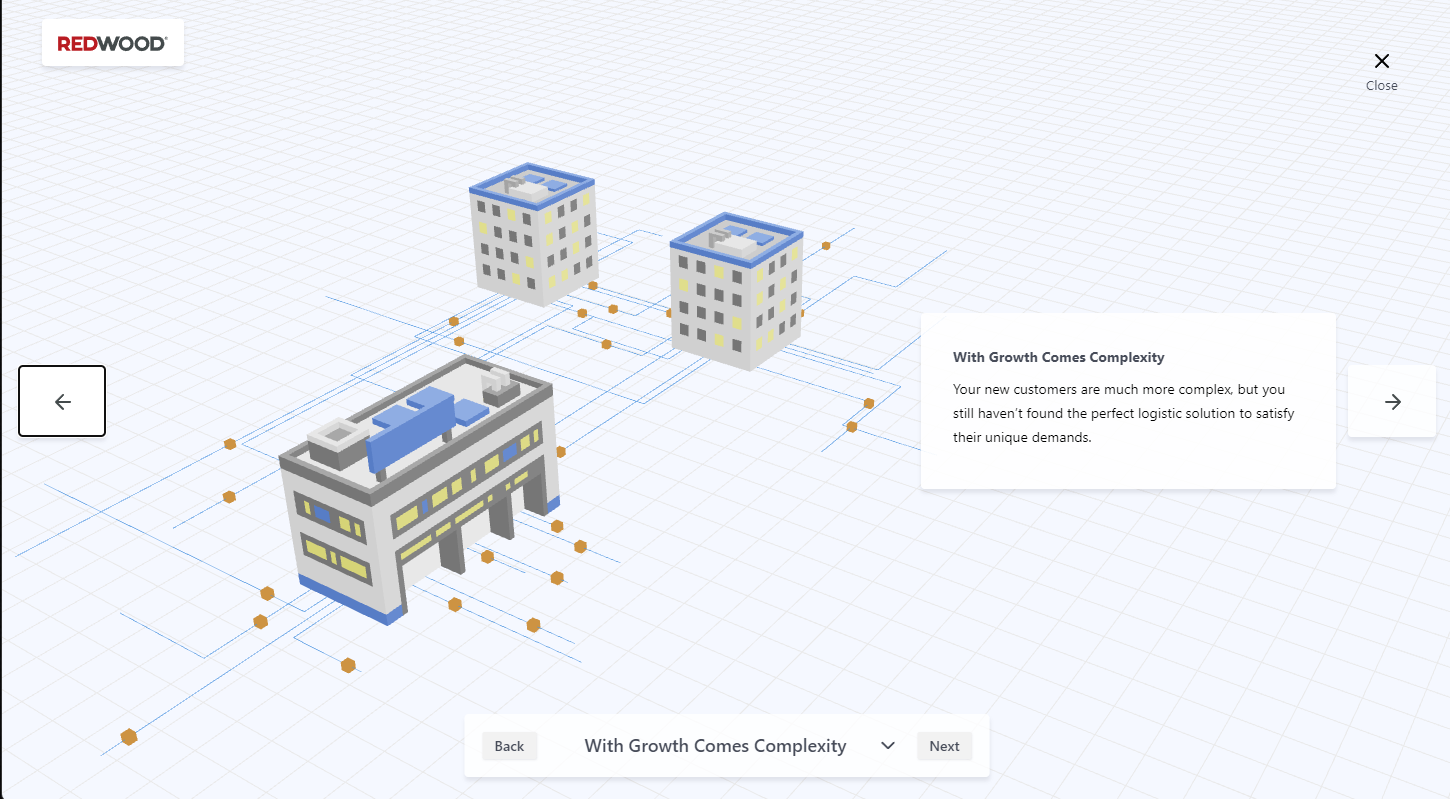Viewport: 1450px width, 799px height.
Task: Open the Redwood logo link
Action: [x=113, y=43]
